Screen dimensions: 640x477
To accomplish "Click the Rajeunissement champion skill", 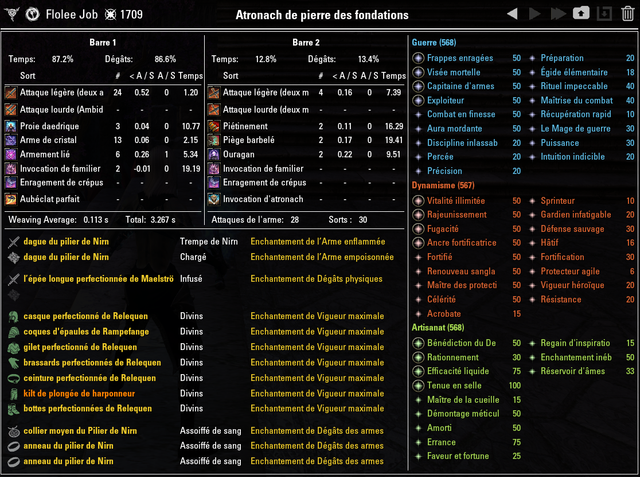I will click(457, 215).
